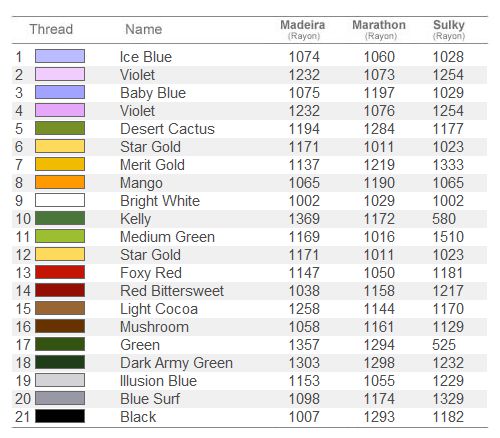Click Madeira code 1357 for Green
Screen dimensions: 500x438
click(x=304, y=345)
